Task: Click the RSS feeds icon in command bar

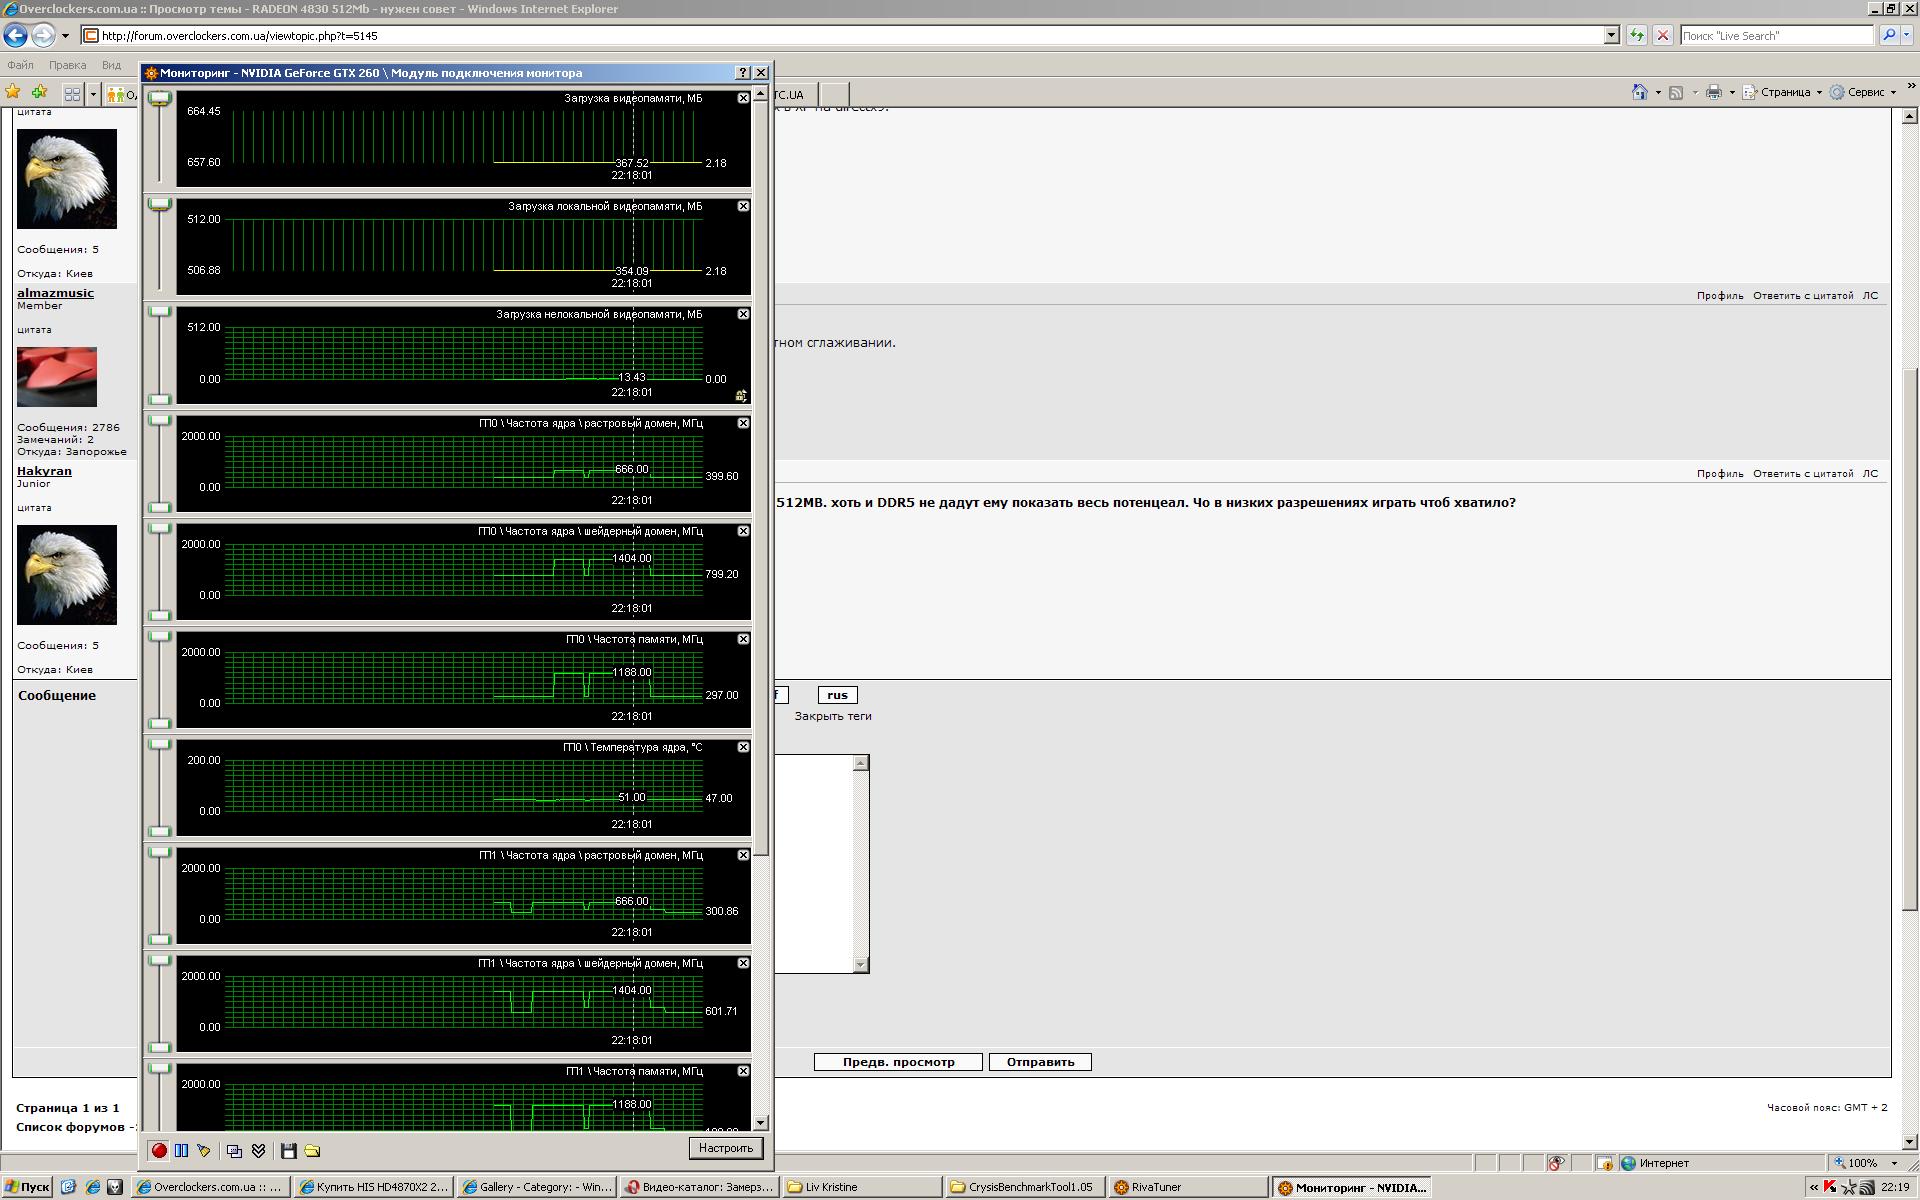Action: 1676,92
